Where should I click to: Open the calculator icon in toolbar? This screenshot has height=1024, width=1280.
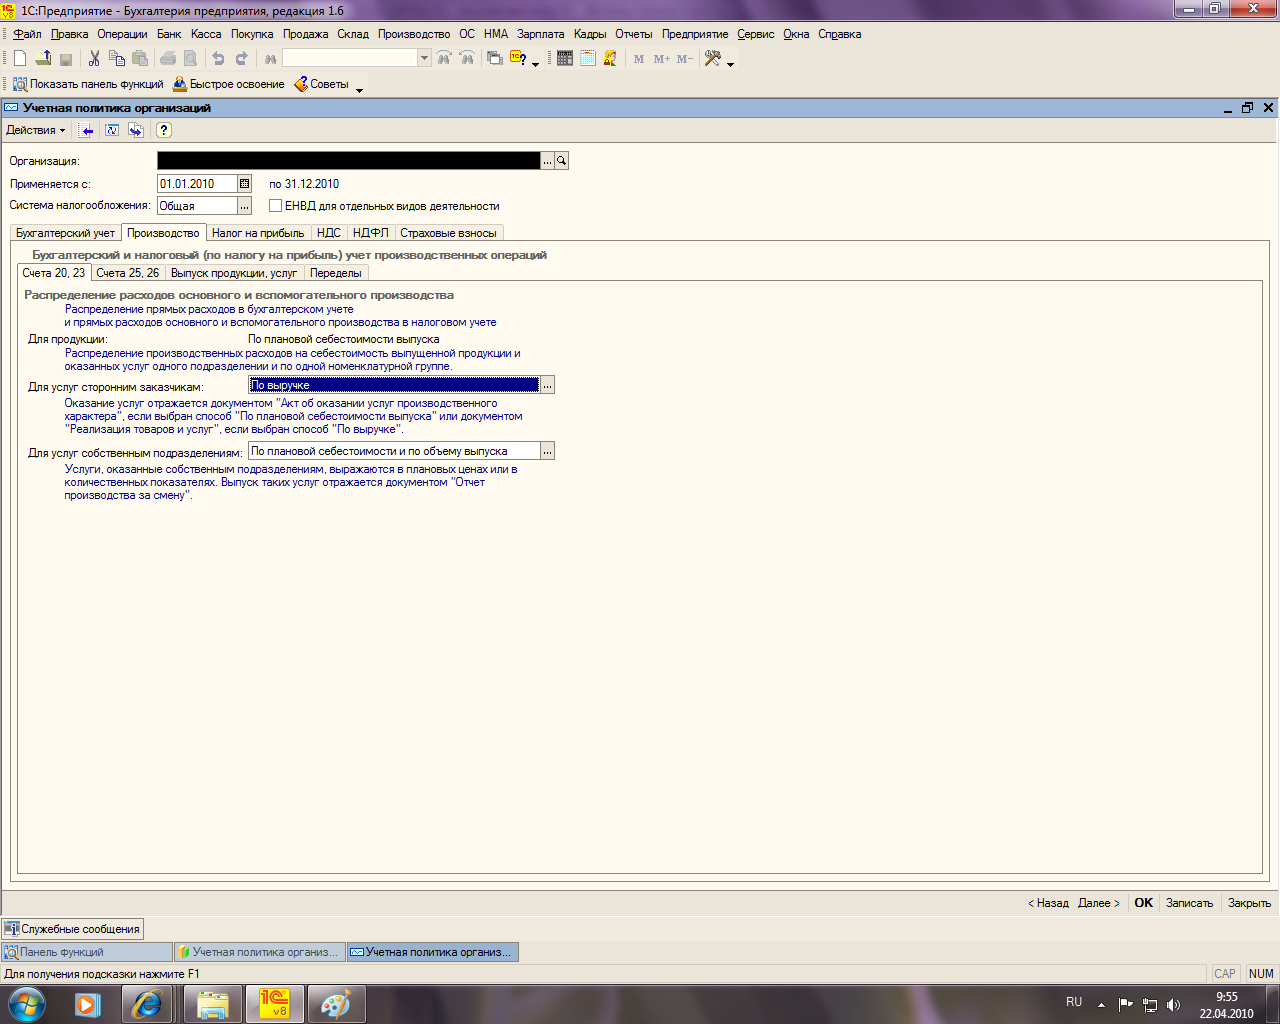(x=565, y=59)
